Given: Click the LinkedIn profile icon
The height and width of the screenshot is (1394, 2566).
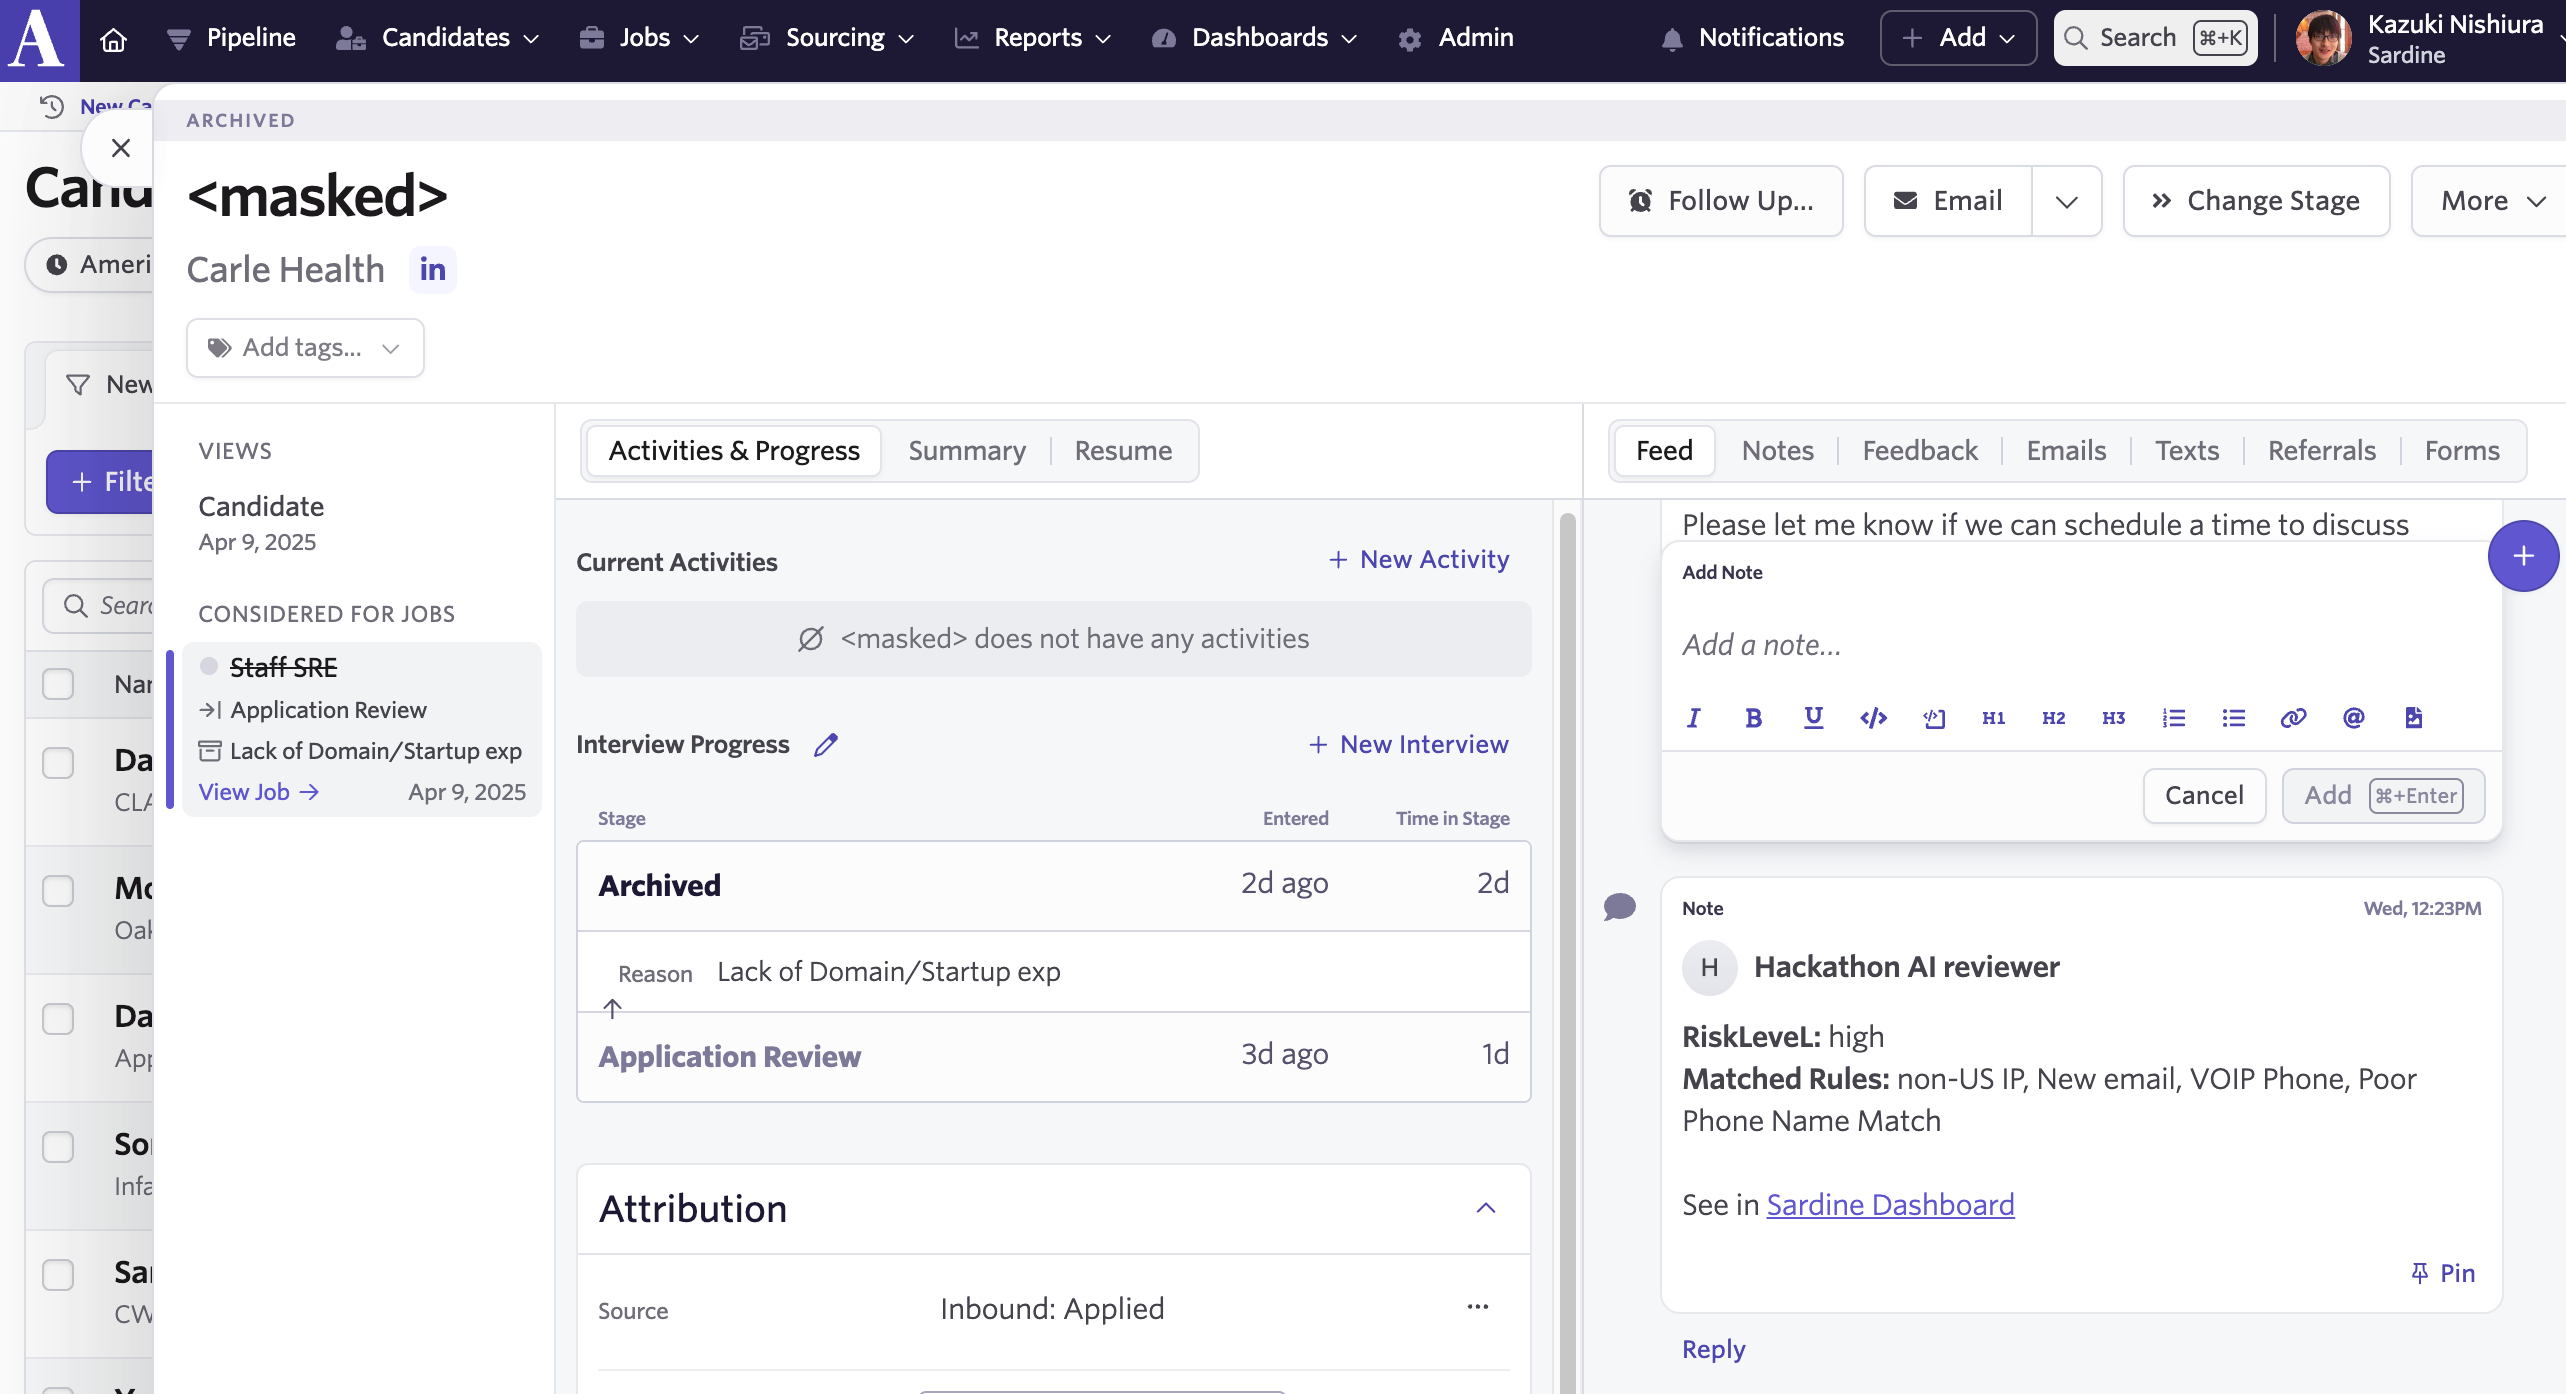Looking at the screenshot, I should 432,270.
